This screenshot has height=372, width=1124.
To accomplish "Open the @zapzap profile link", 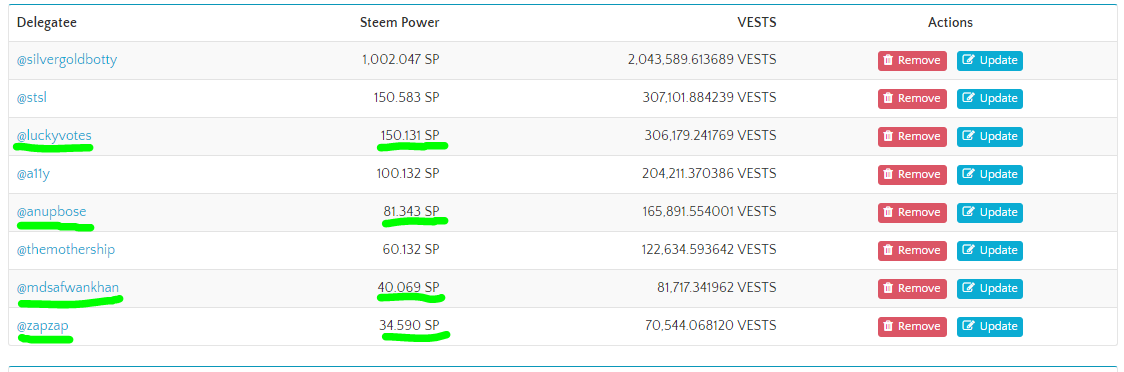I will point(43,325).
